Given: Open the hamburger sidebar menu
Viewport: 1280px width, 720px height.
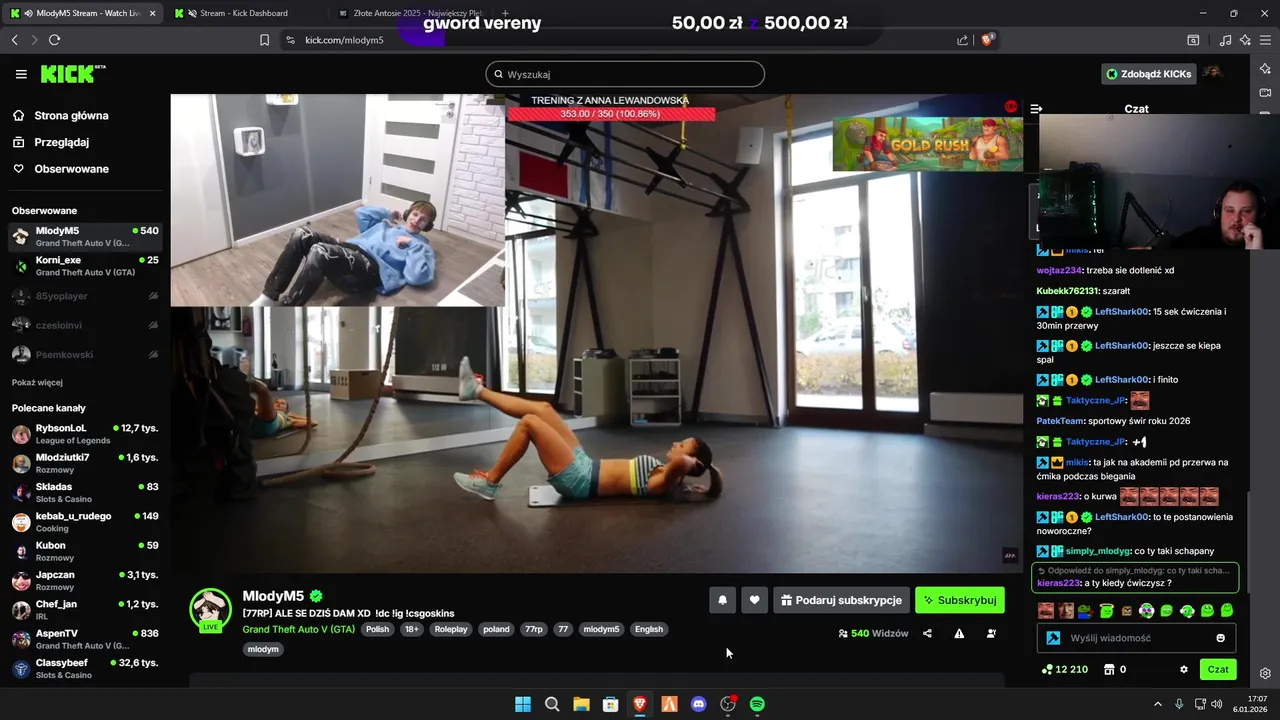Looking at the screenshot, I should click(x=21, y=74).
